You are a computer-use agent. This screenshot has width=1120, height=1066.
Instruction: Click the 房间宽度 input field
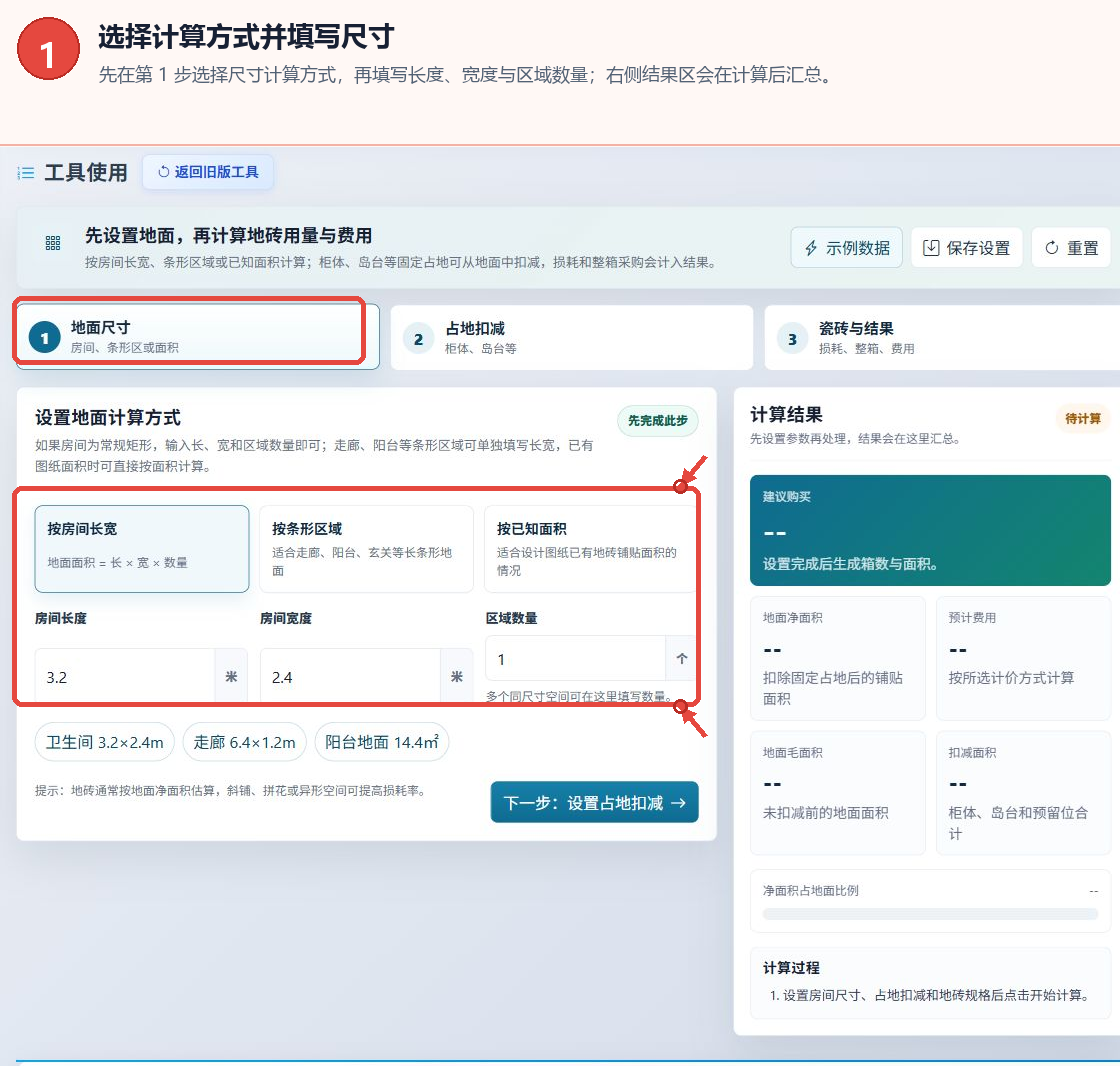coord(350,677)
